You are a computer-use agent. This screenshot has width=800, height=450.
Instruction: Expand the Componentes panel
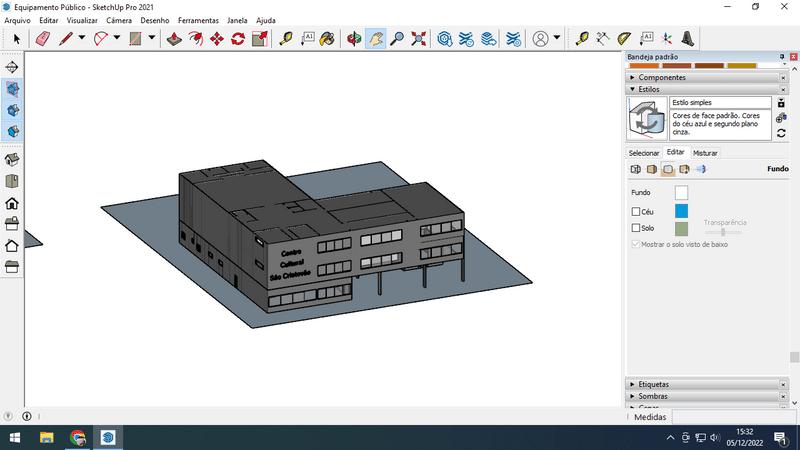(x=661, y=77)
